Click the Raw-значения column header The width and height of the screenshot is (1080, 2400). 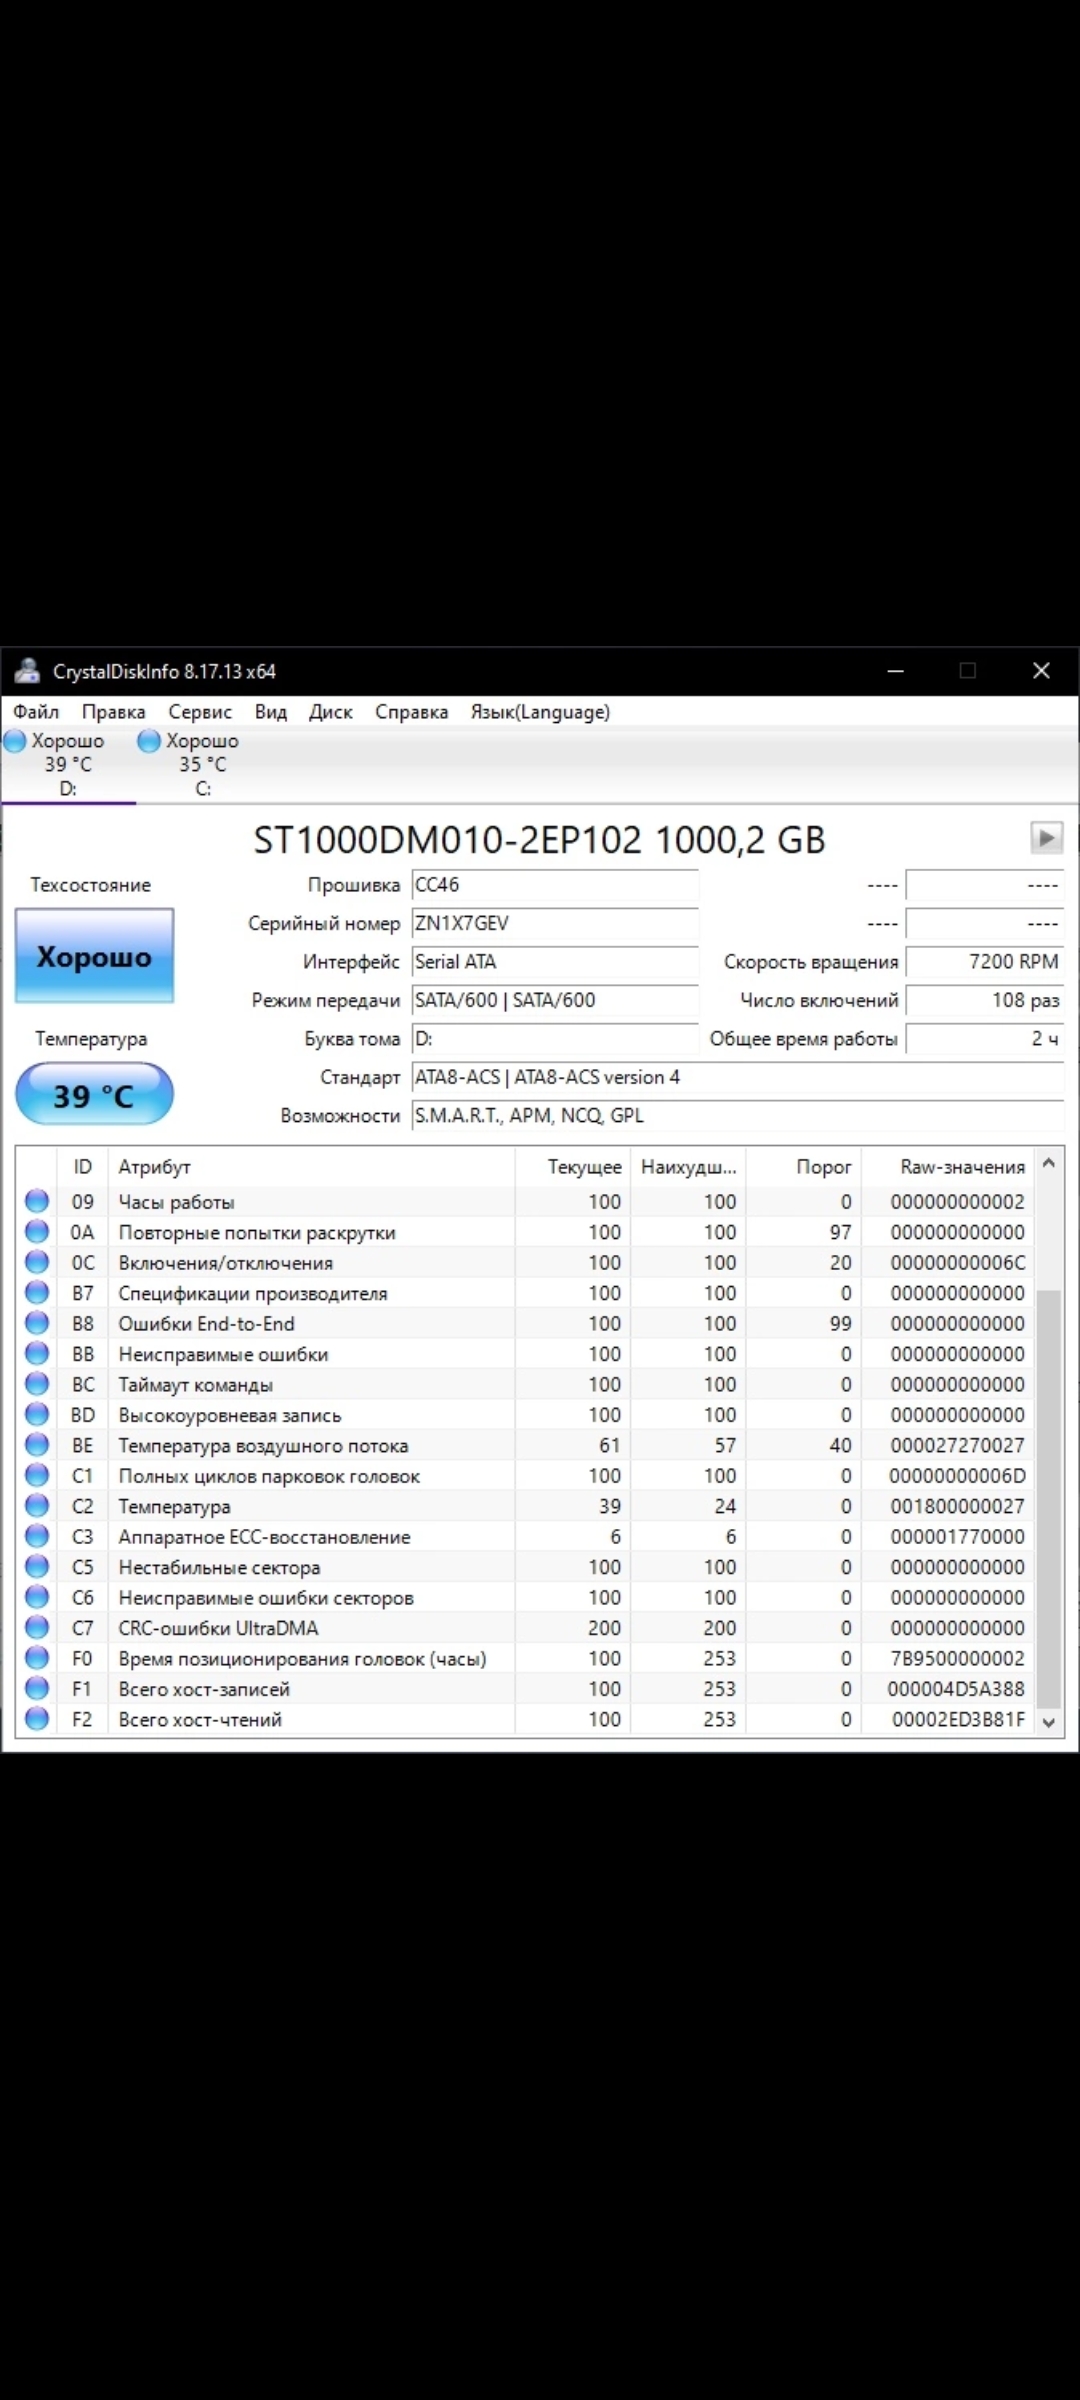(x=948, y=1167)
